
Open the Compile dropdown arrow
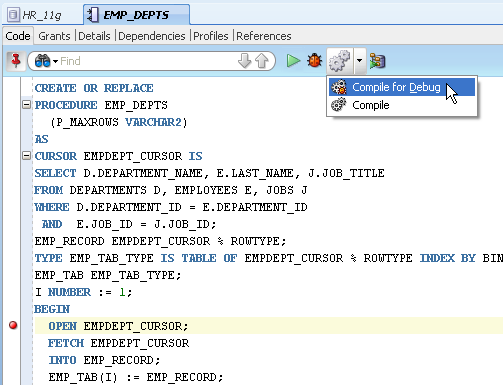pos(359,61)
